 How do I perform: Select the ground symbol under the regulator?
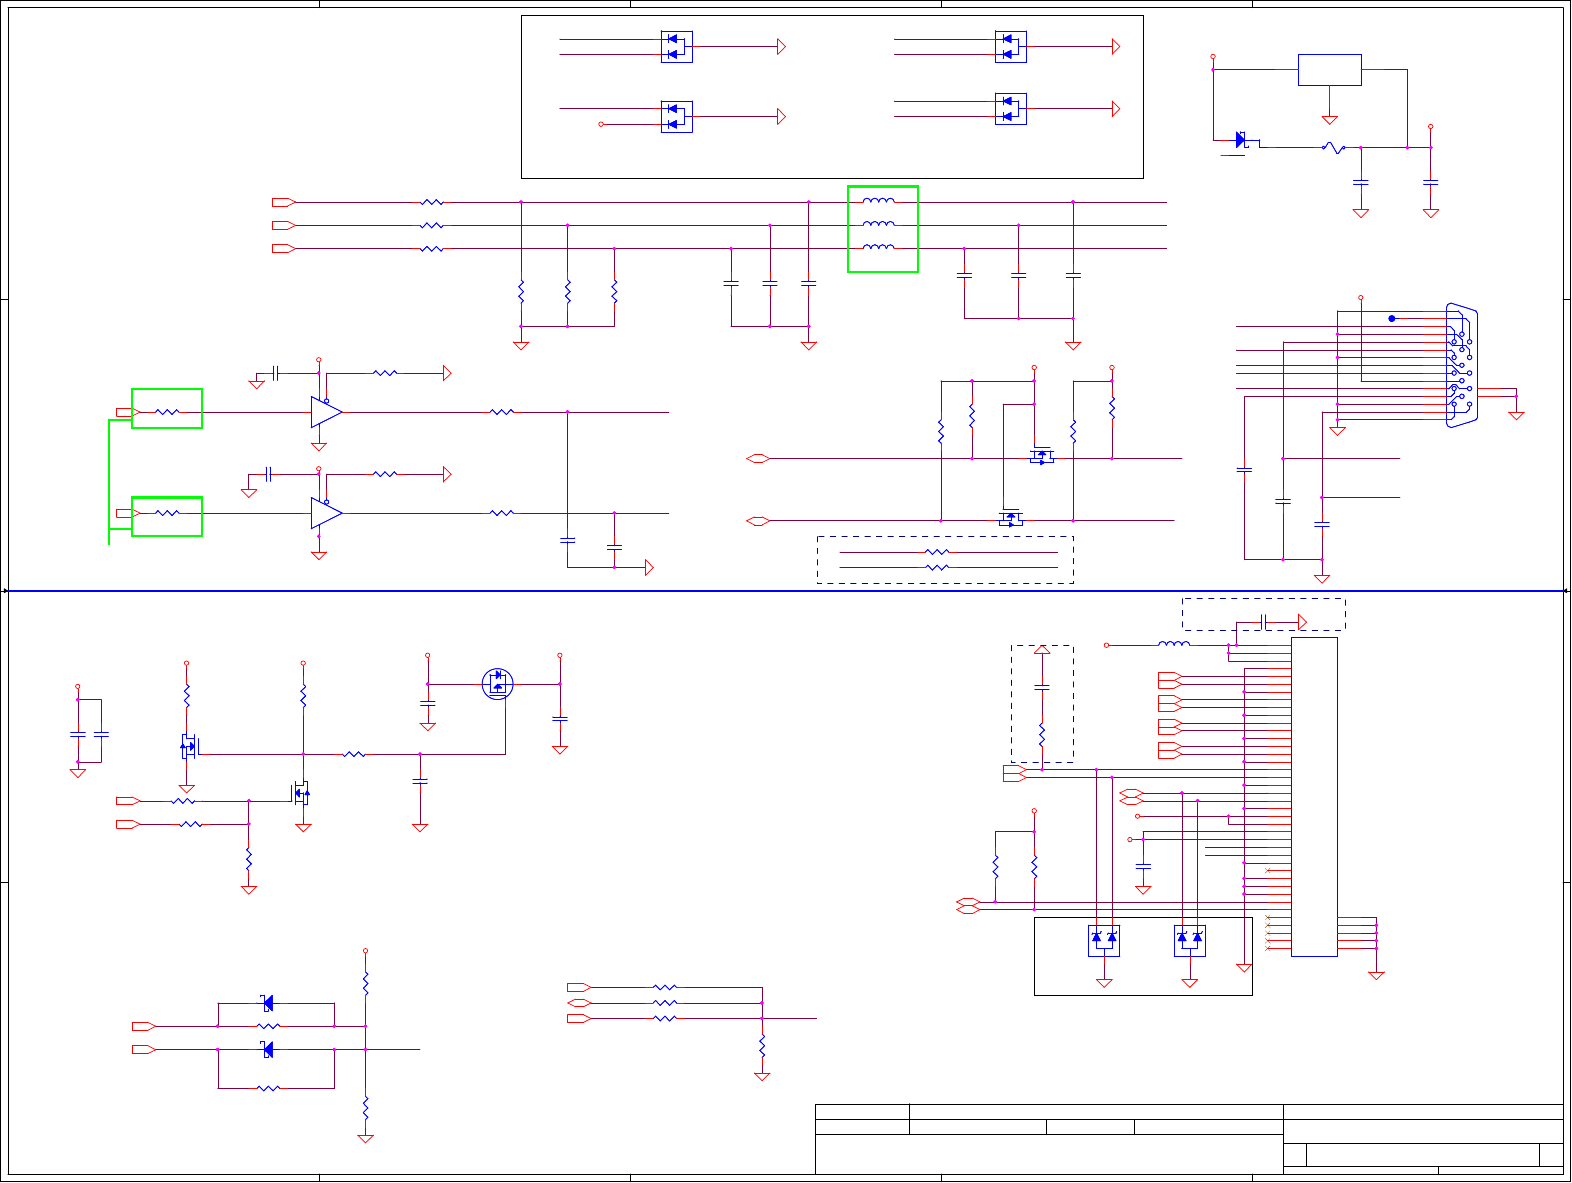point(1330,120)
